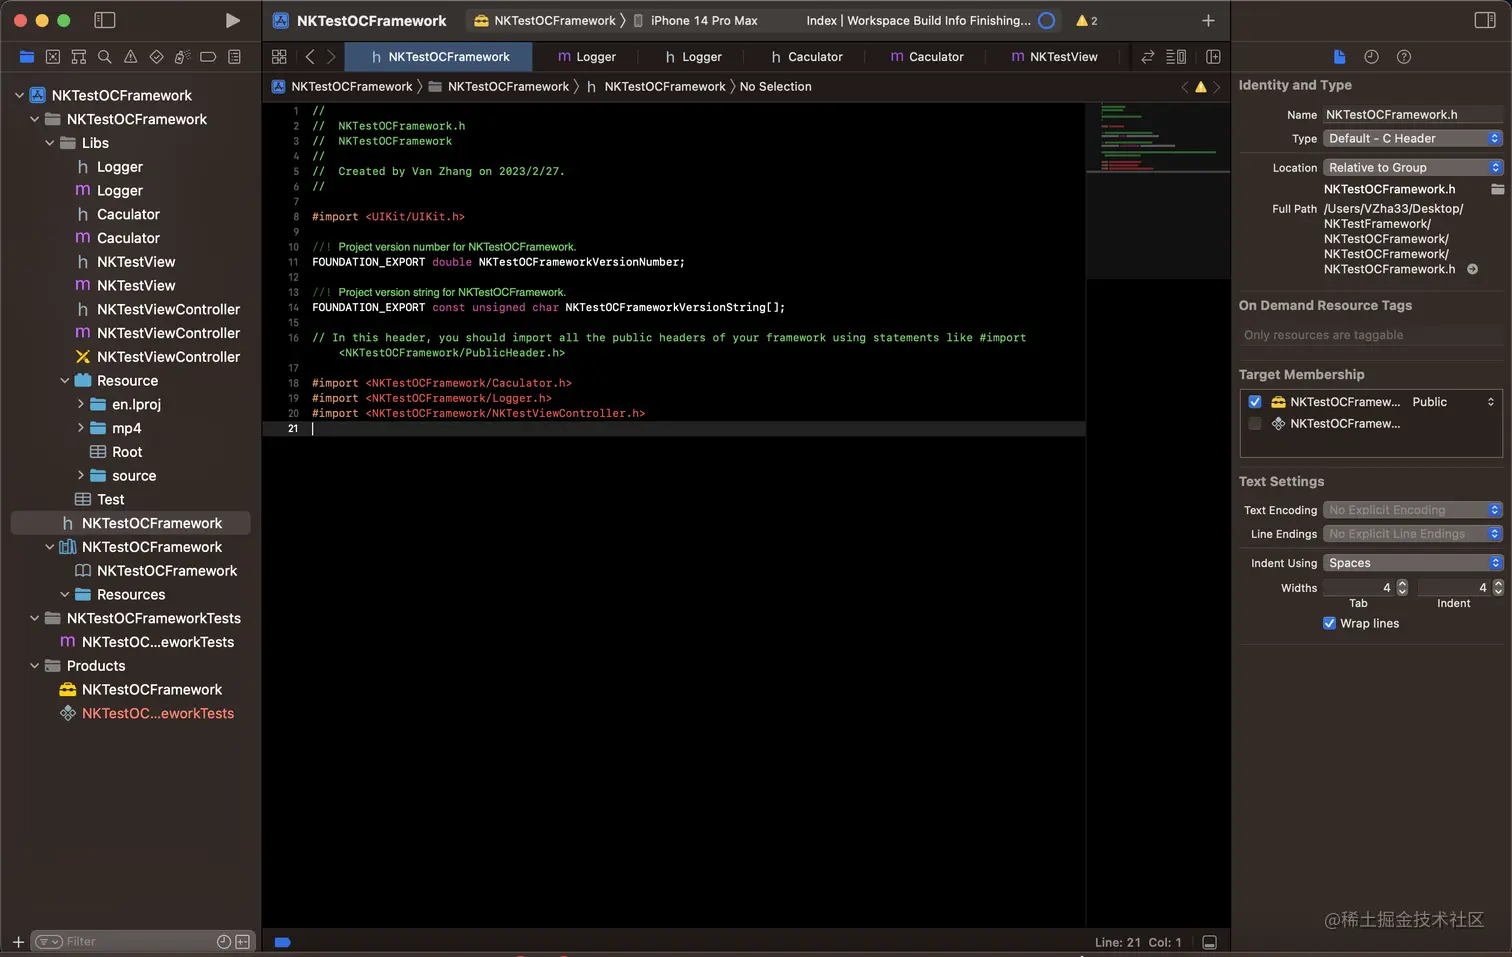Collapse the Resource folder
1512x957 pixels.
(x=65, y=381)
